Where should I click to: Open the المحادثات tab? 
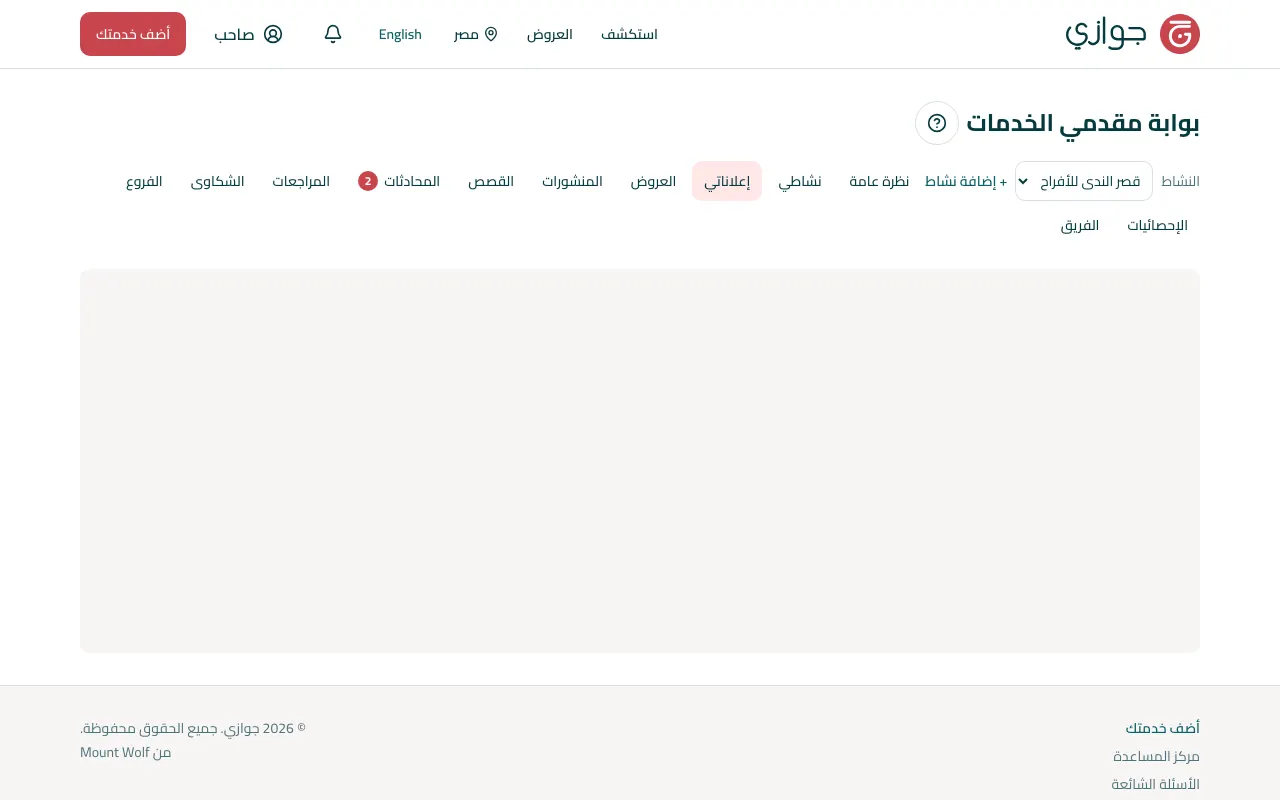(399, 181)
